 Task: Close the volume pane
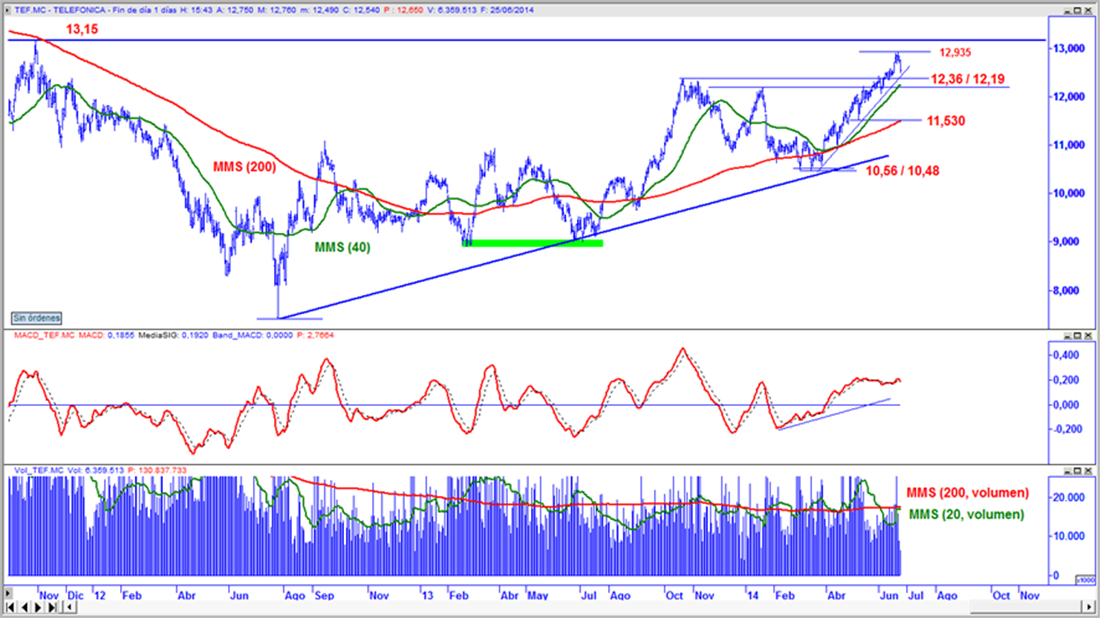(x=1088, y=471)
